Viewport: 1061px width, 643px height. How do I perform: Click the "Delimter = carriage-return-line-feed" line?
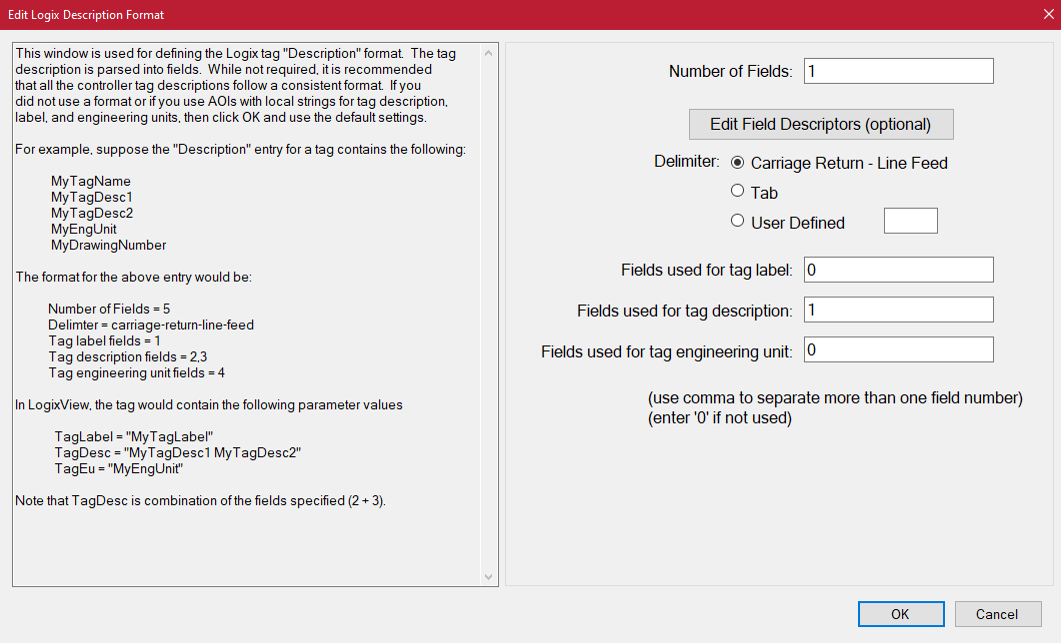click(x=151, y=325)
